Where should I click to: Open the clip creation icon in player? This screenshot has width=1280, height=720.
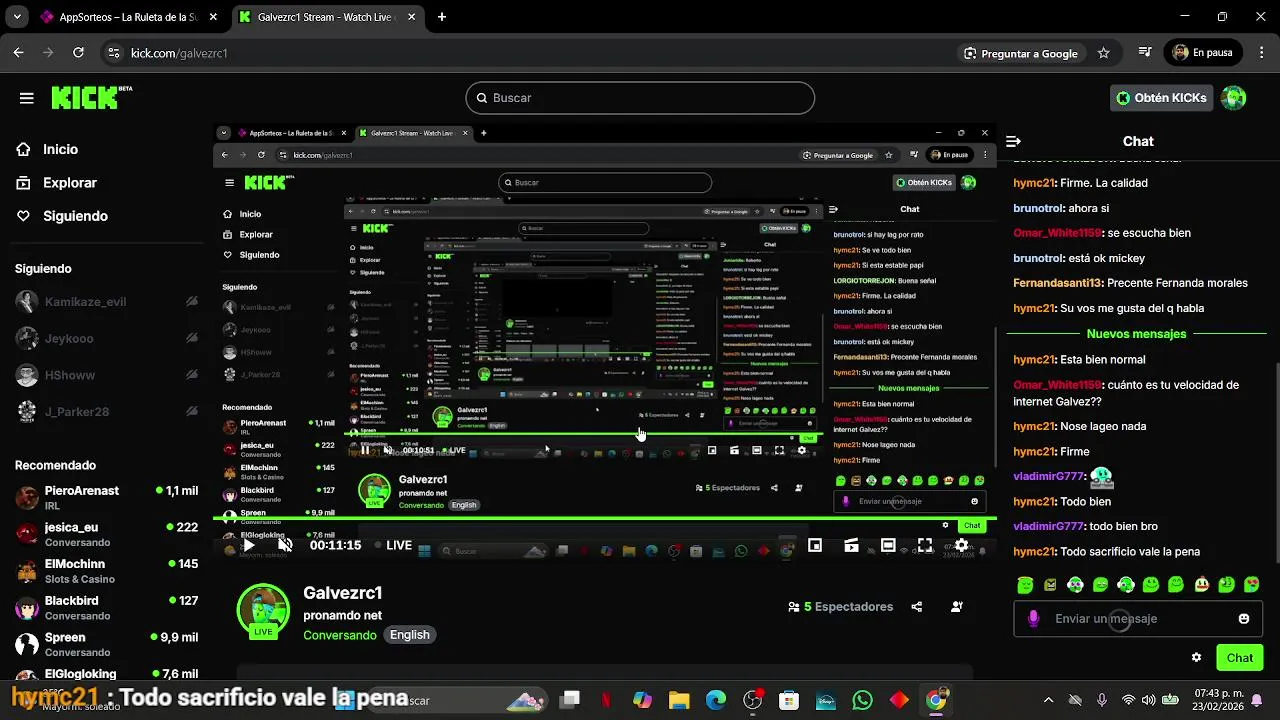pyautogui.click(x=851, y=545)
